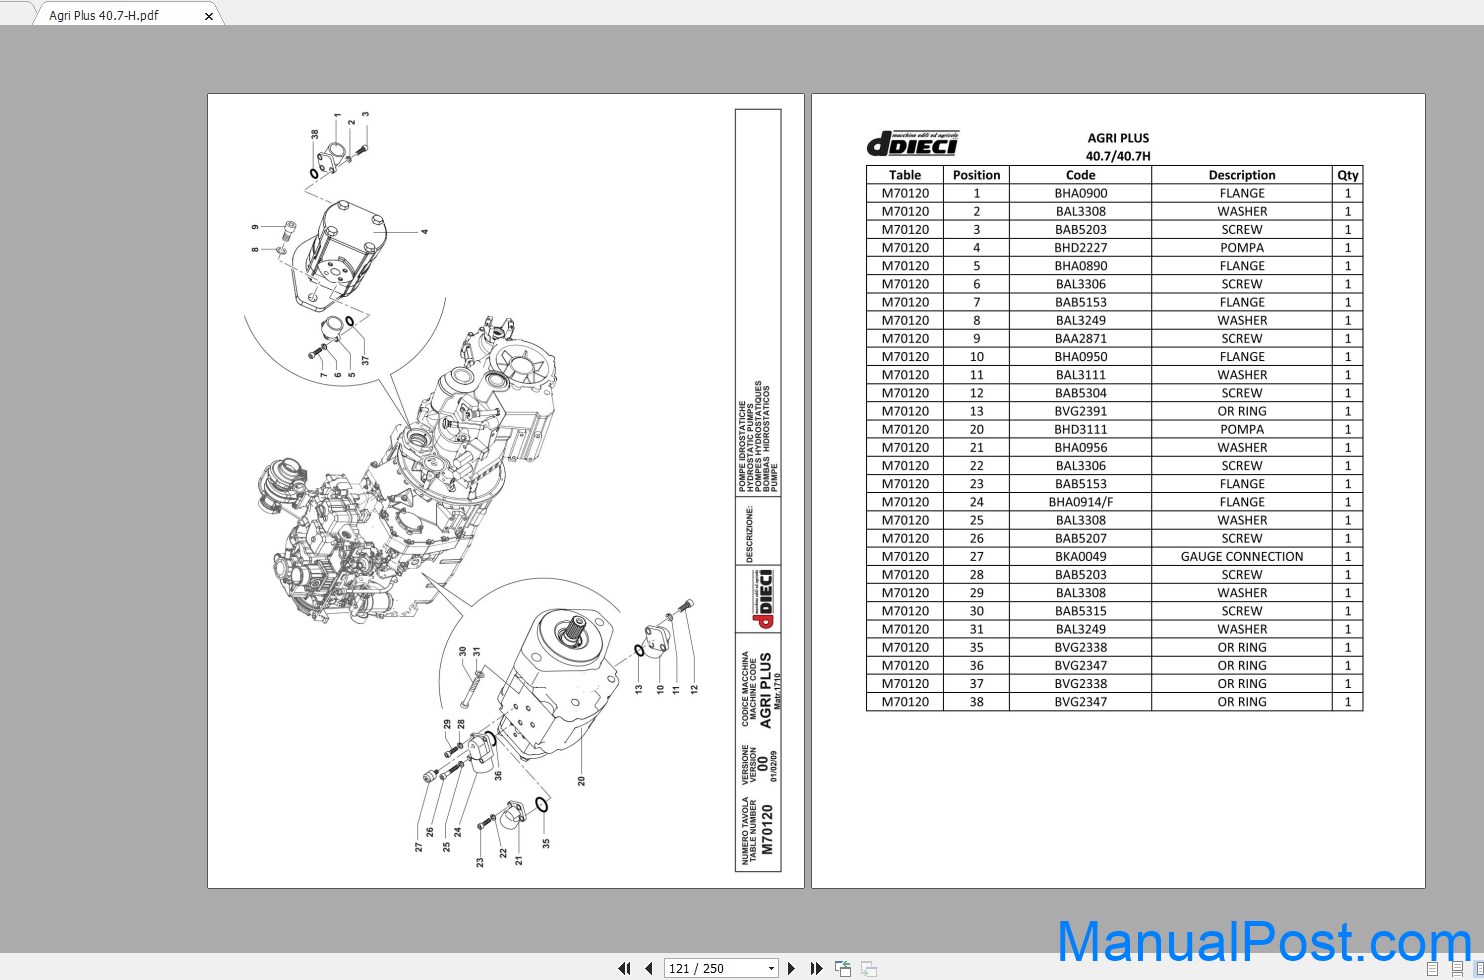Click the Position column header
The image size is (1484, 980).
click(976, 174)
